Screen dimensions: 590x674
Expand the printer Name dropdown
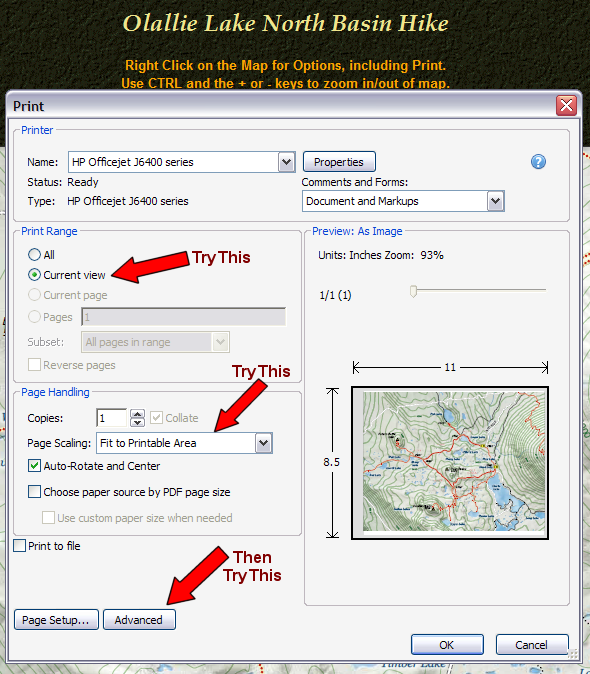point(286,162)
